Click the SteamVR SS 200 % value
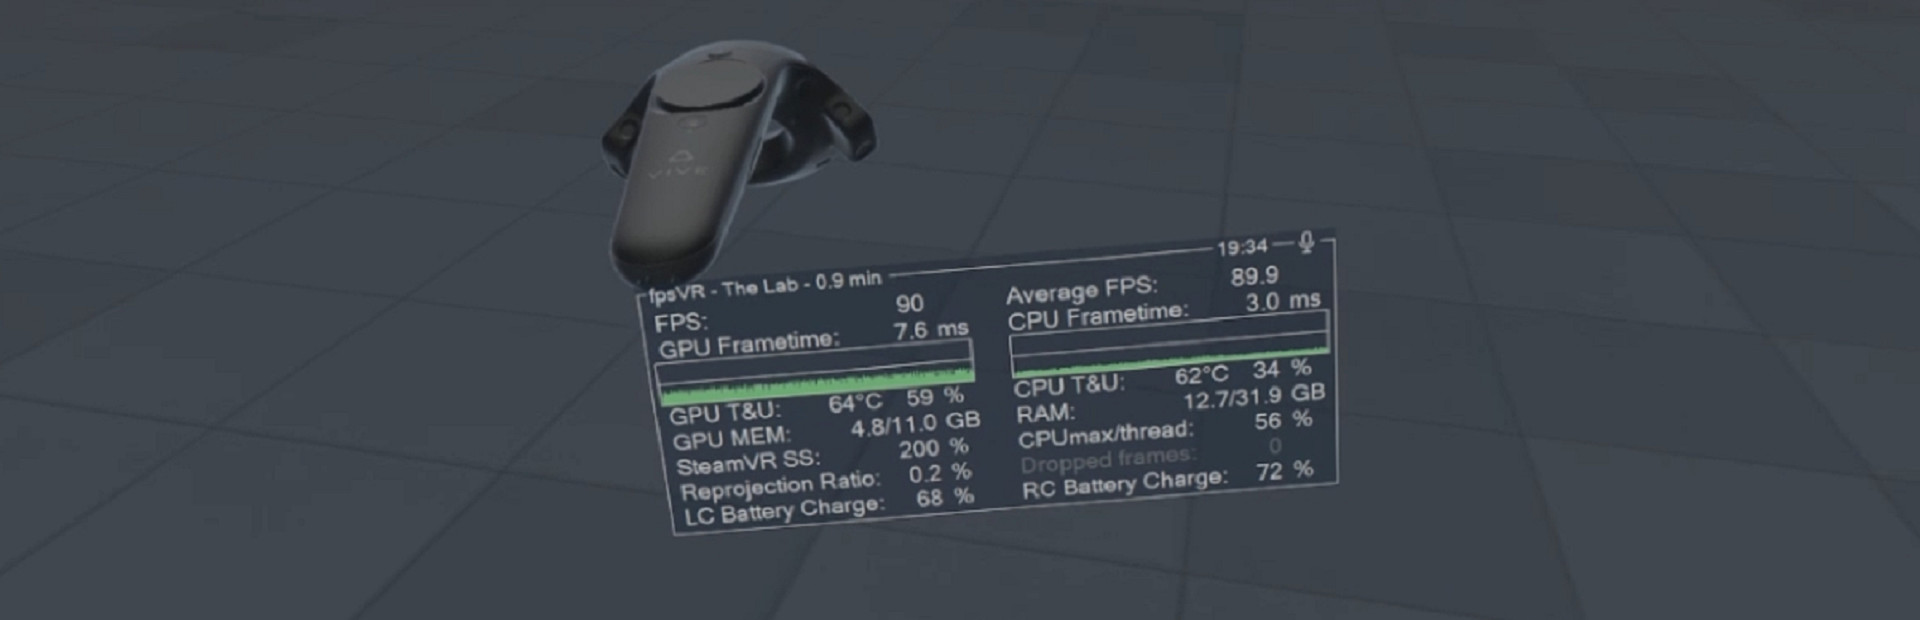Screen dimensions: 1920x620 [933, 449]
